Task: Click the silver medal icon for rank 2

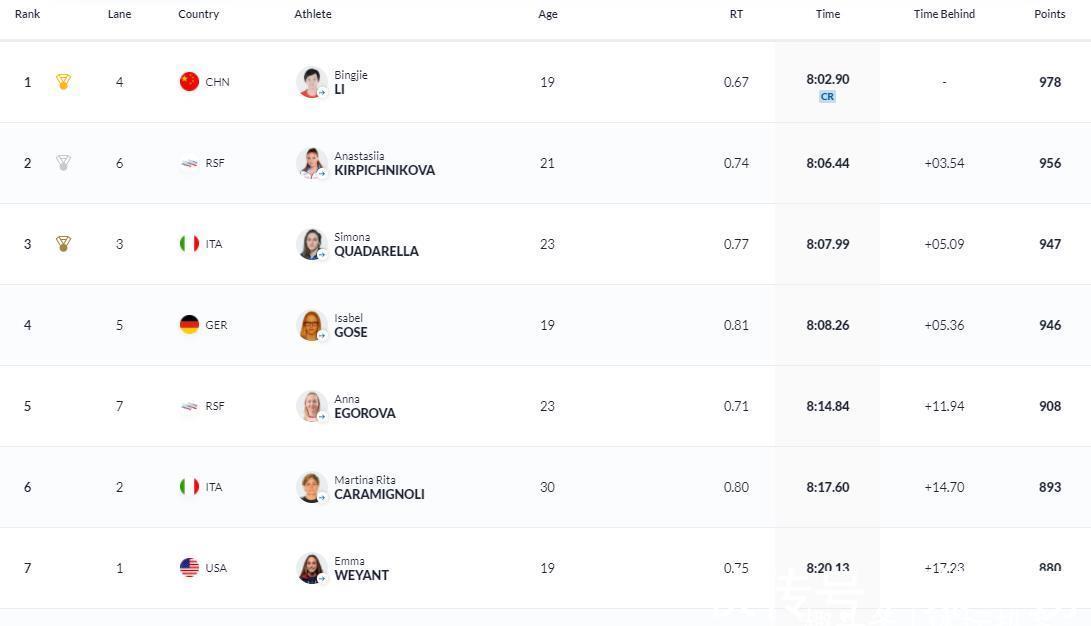Action: tap(63, 163)
